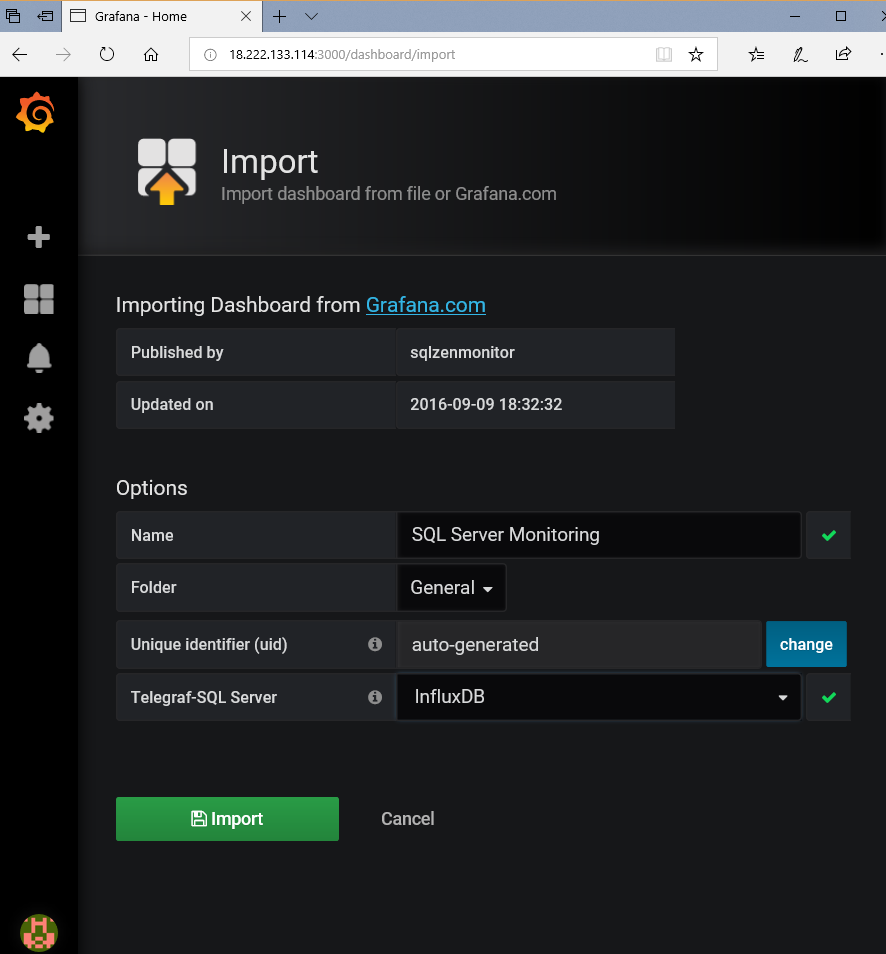Click the info icon beside Unique identifier
Image resolution: width=886 pixels, height=954 pixels.
(x=375, y=644)
